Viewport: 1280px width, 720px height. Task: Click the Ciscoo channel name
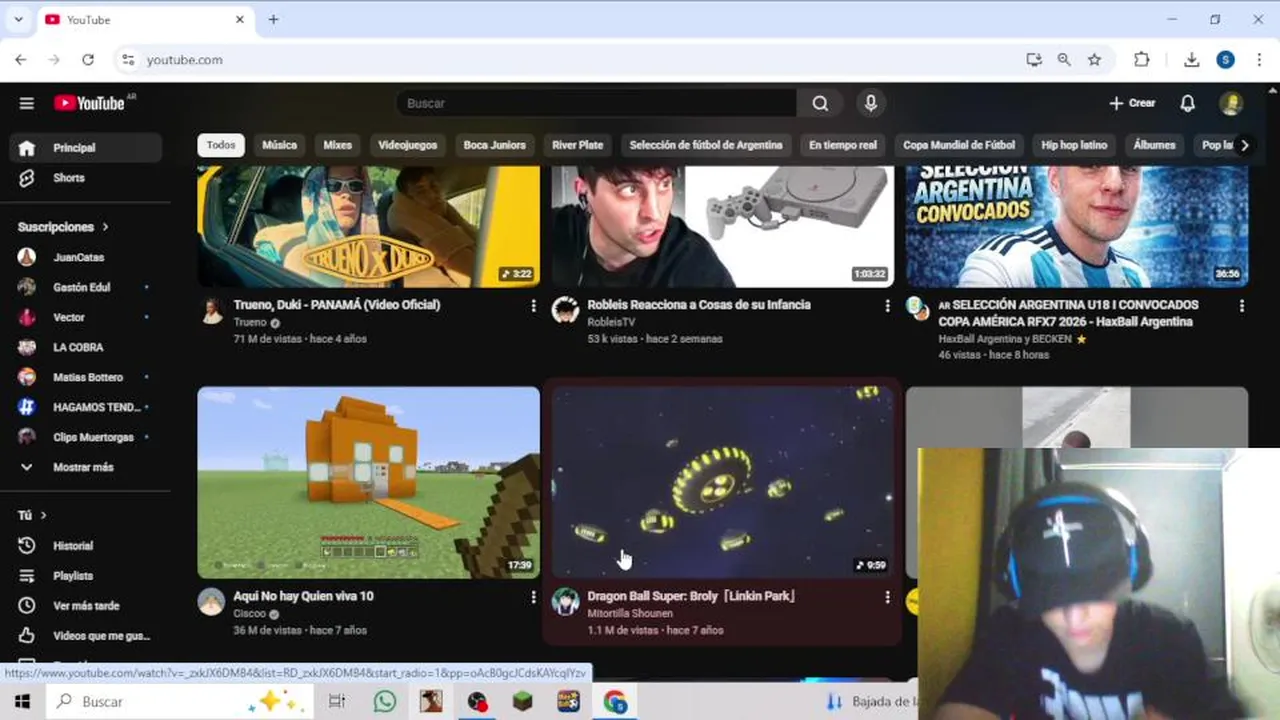(249, 614)
